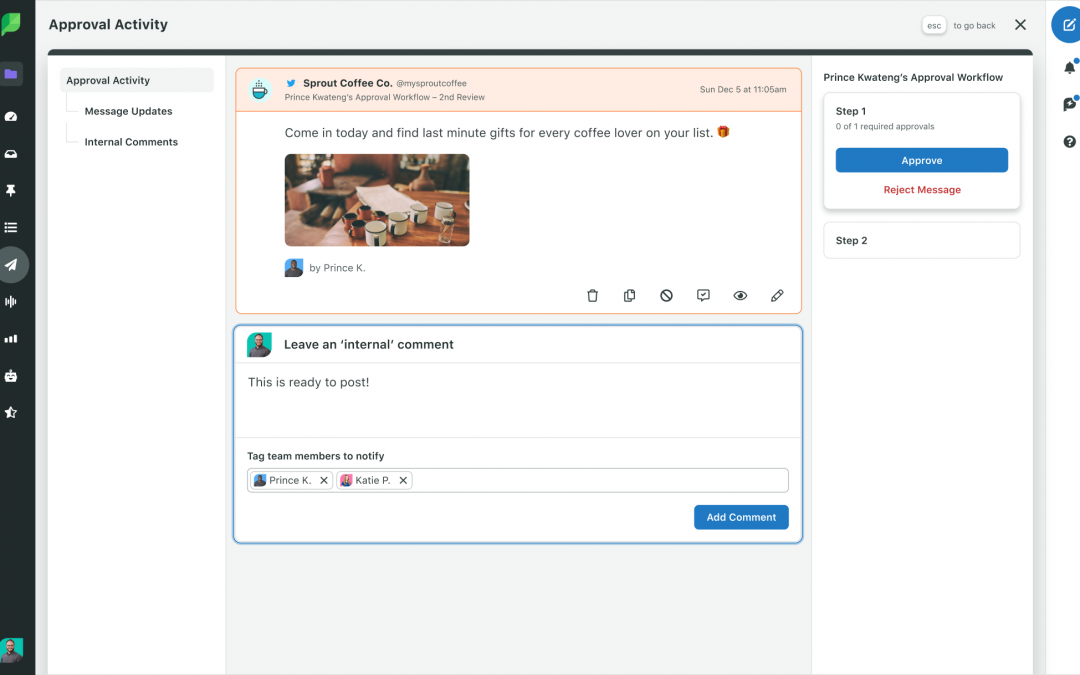The image size is (1080, 675).
Task: Click the 'to go back' label
Action: pyautogui.click(x=974, y=25)
